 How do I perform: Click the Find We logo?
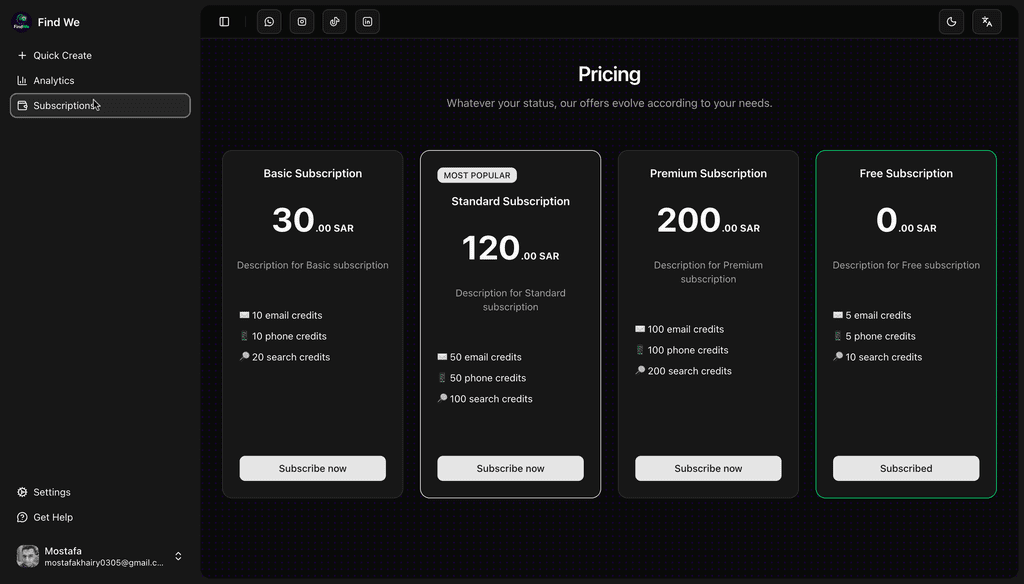click(21, 22)
